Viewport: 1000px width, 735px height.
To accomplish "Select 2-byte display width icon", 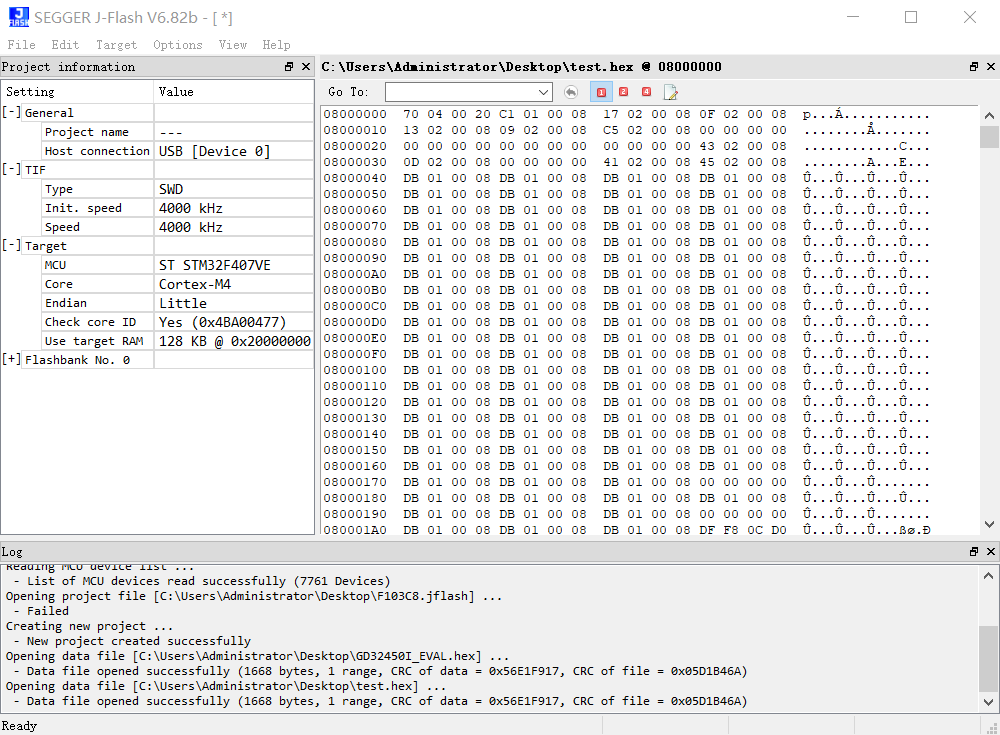I will (x=623, y=91).
